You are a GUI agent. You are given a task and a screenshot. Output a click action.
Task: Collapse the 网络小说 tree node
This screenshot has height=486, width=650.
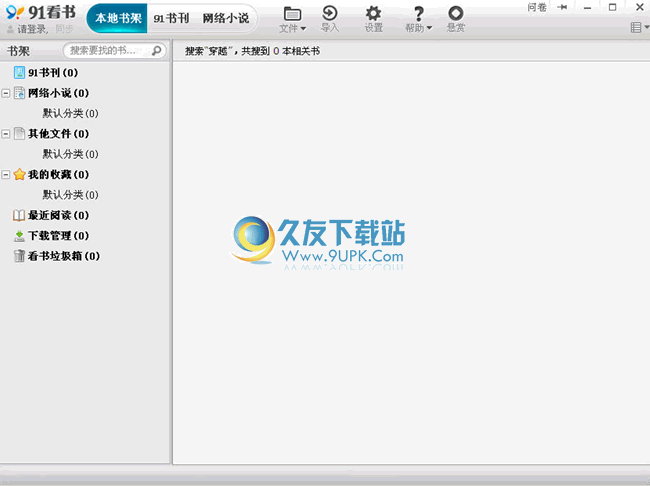tap(6, 93)
